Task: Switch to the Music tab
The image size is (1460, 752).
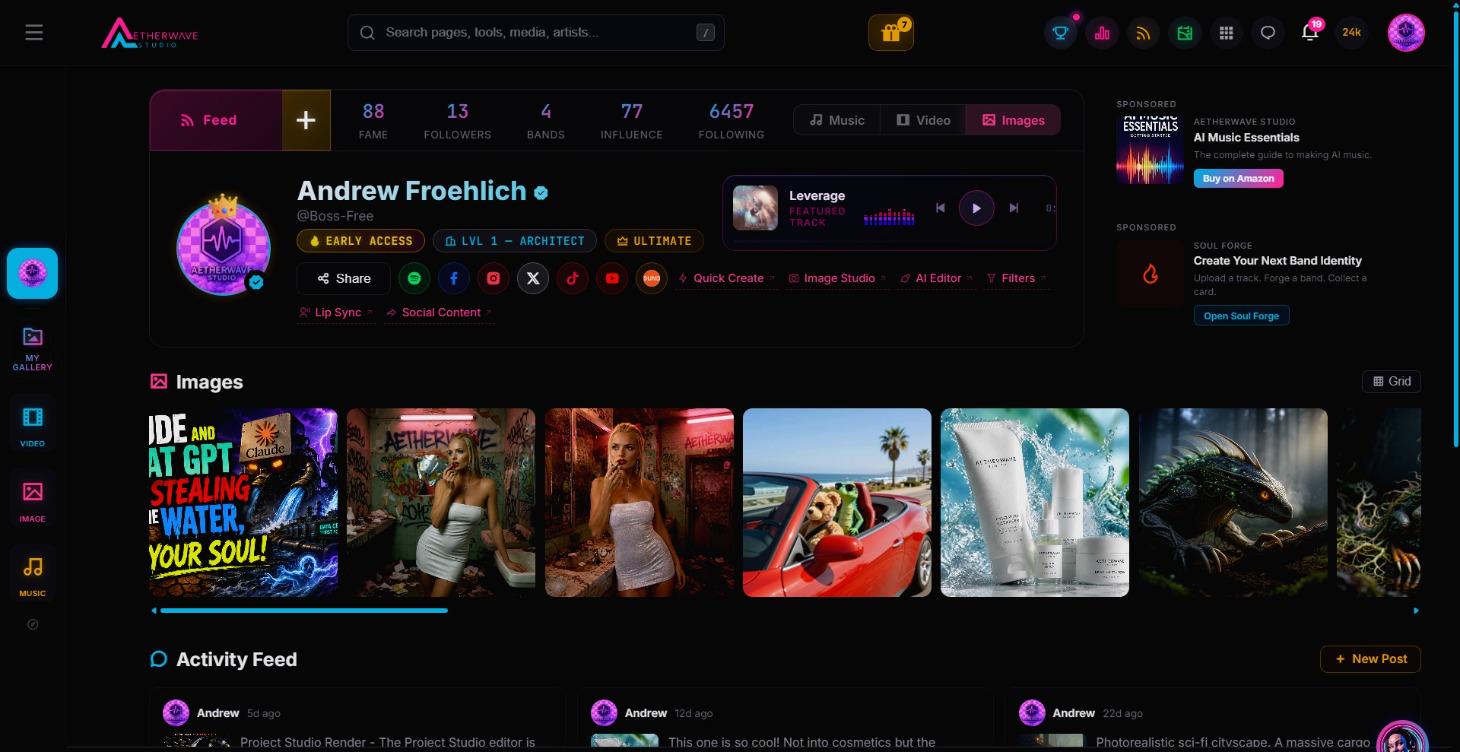Action: point(837,120)
